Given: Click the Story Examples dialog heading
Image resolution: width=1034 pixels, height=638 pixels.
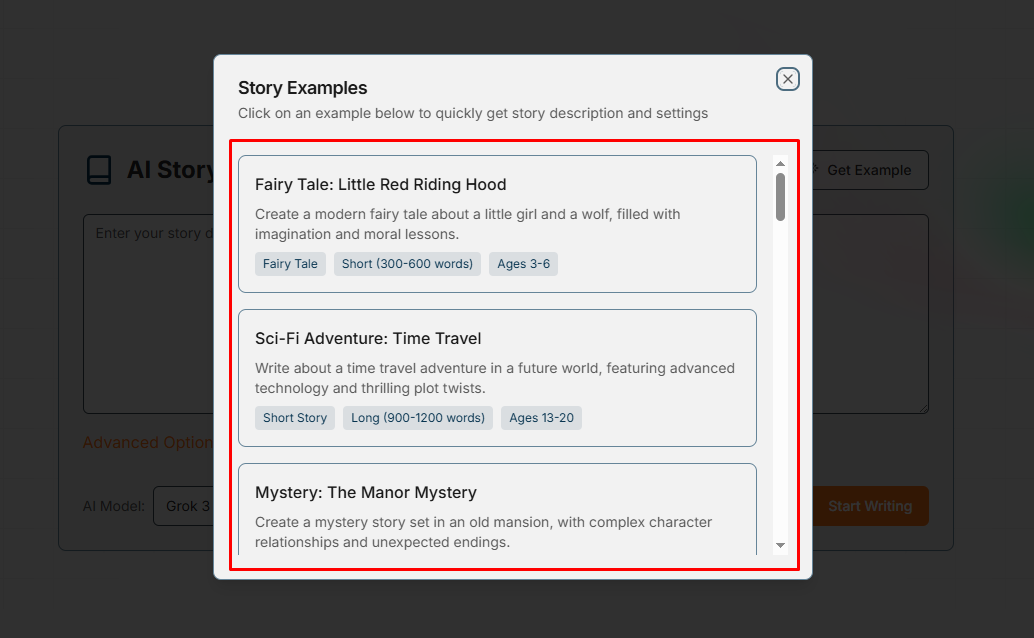Looking at the screenshot, I should 303,88.
